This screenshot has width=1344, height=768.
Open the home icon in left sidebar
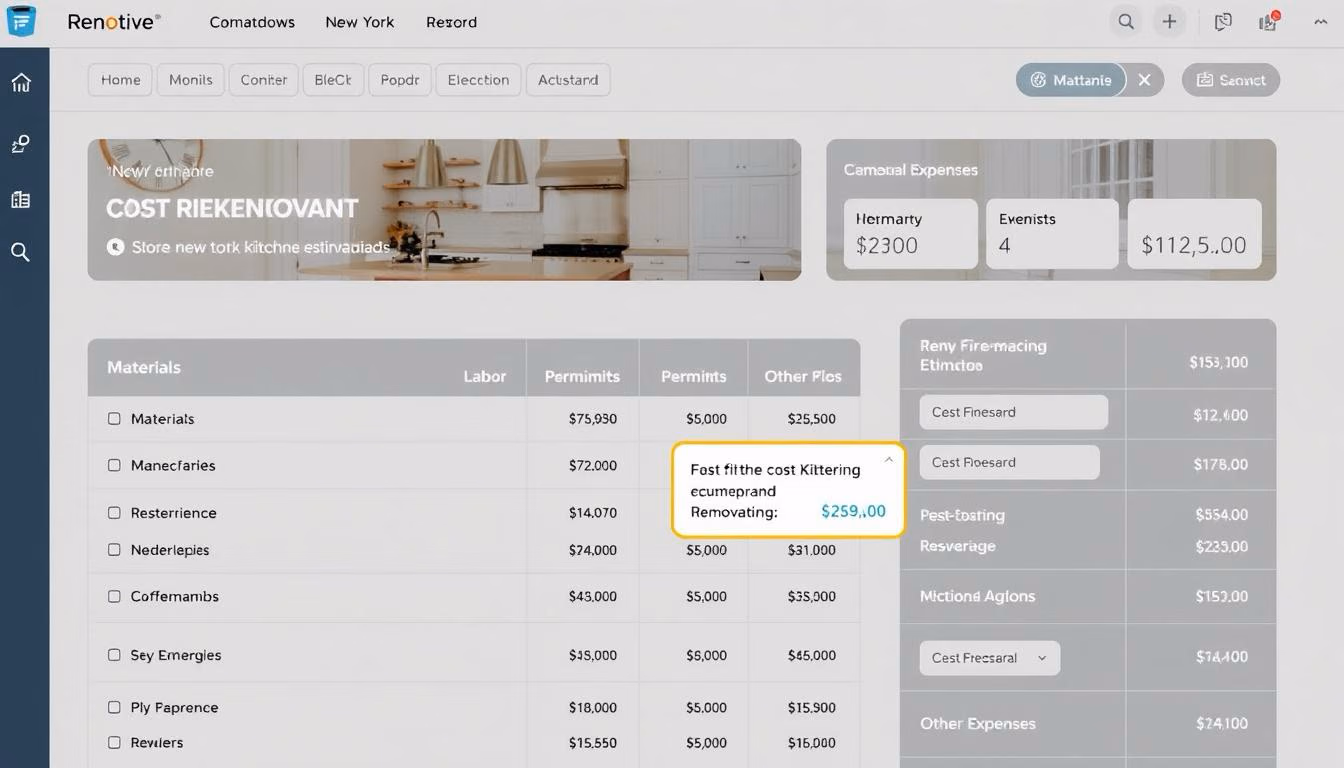point(21,82)
